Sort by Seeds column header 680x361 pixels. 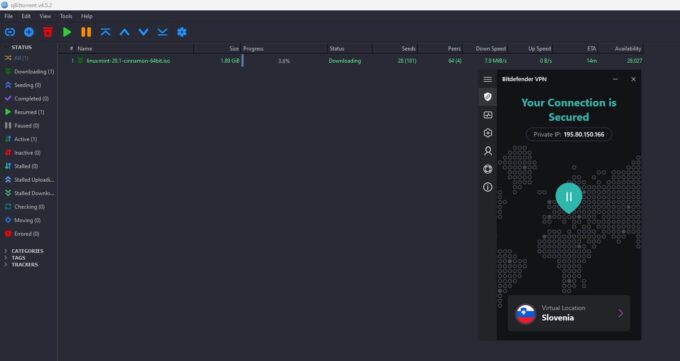tap(395, 49)
